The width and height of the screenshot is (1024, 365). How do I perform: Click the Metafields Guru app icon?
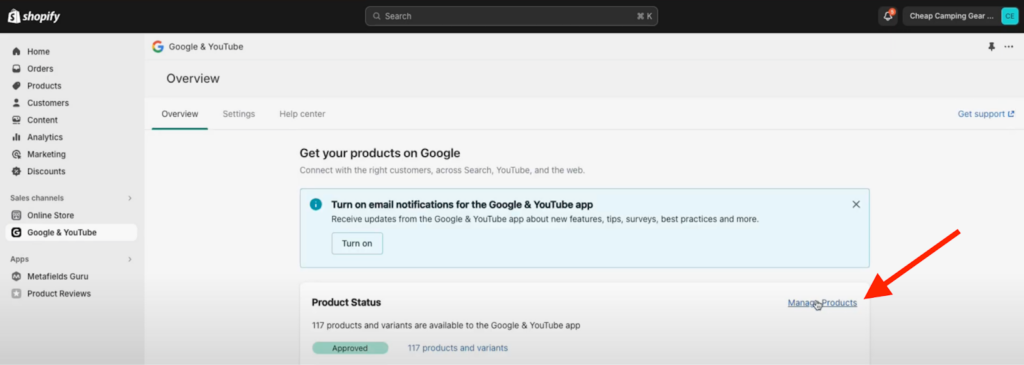pyautogui.click(x=16, y=276)
